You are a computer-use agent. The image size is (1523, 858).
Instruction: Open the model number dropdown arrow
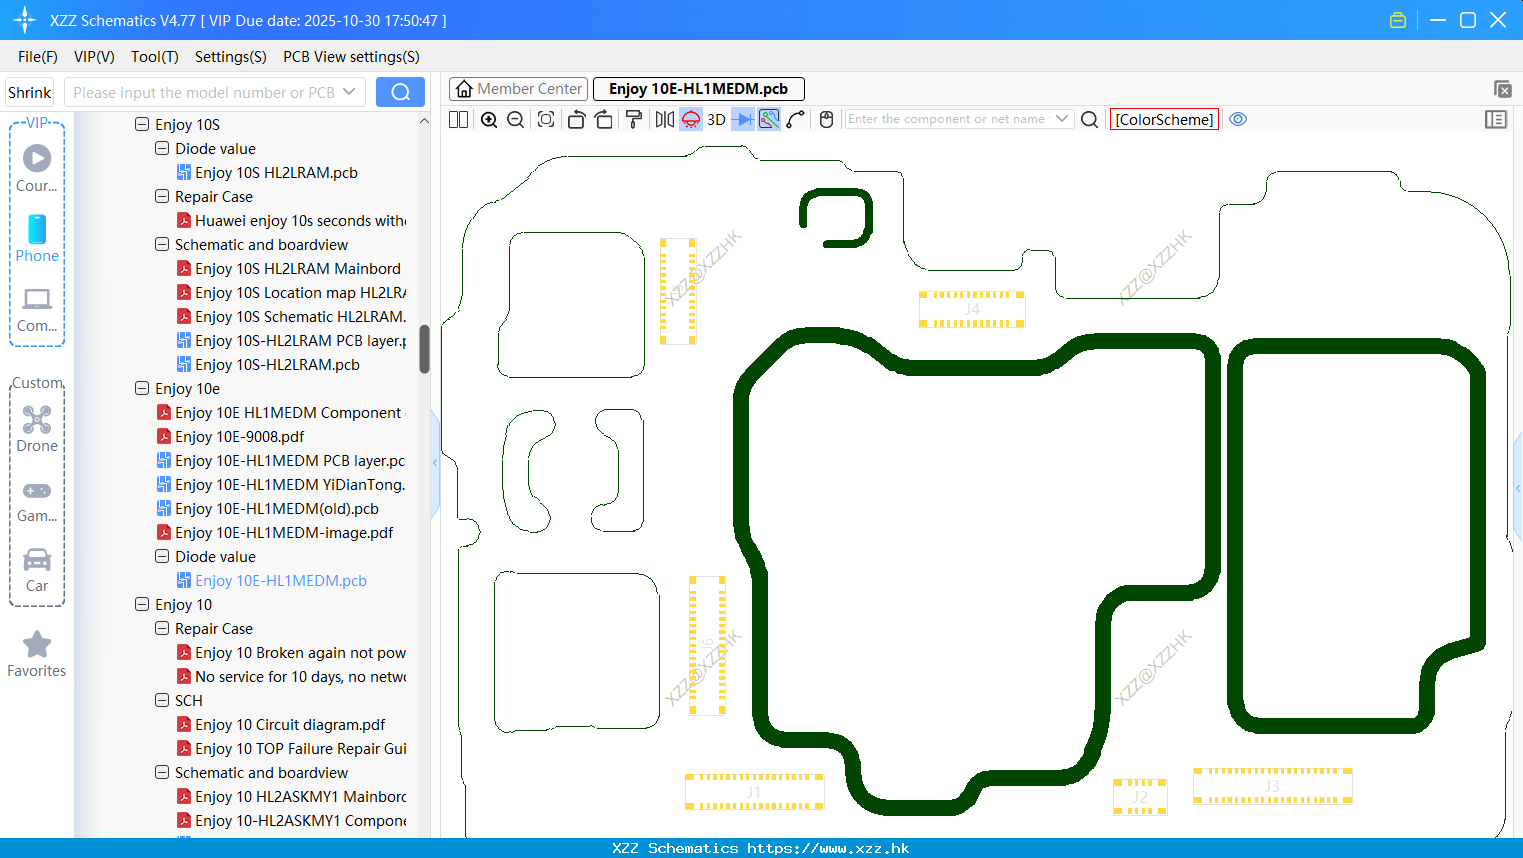[x=349, y=92]
